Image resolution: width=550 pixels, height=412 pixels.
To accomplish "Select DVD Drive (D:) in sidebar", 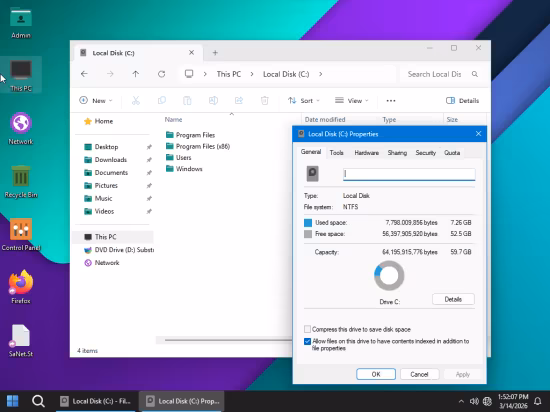I will point(119,250).
